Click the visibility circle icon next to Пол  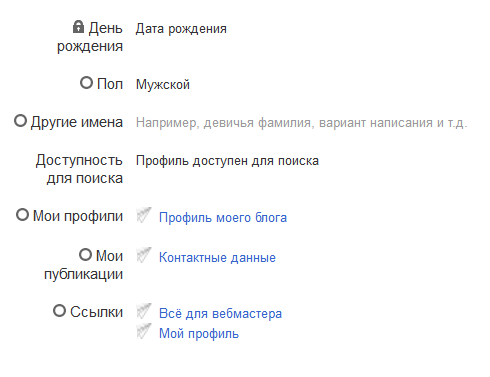click(86, 82)
